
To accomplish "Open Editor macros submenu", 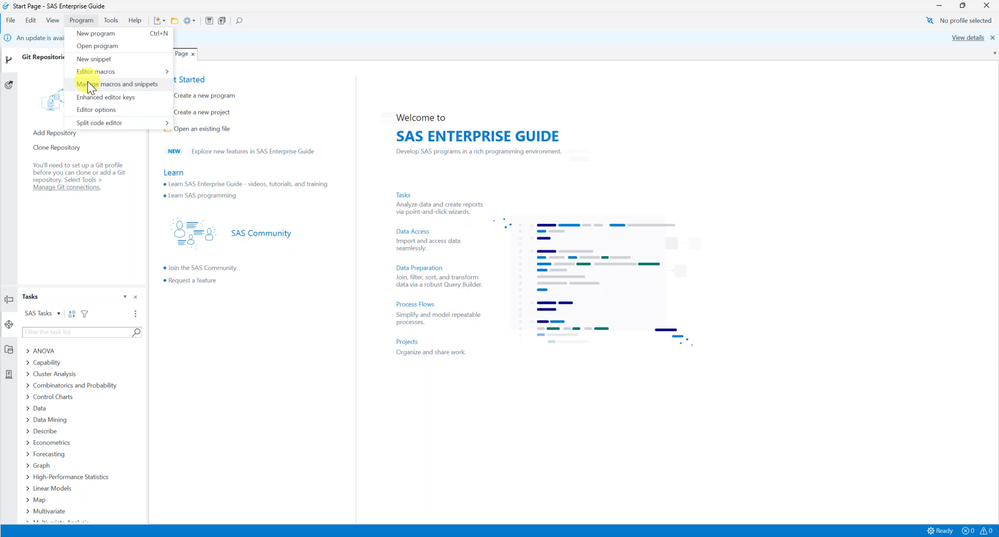I will 119,71.
